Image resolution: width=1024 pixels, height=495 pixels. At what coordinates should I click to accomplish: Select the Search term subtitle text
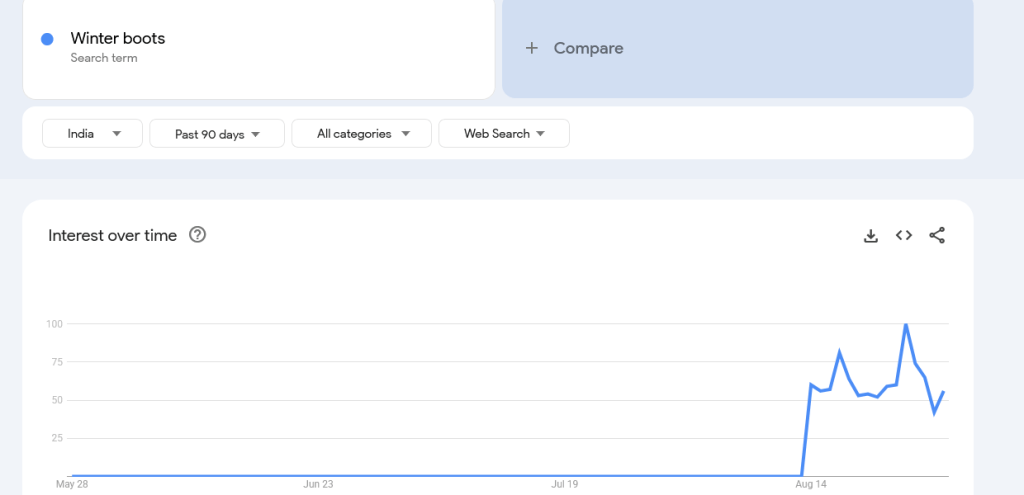pos(104,57)
